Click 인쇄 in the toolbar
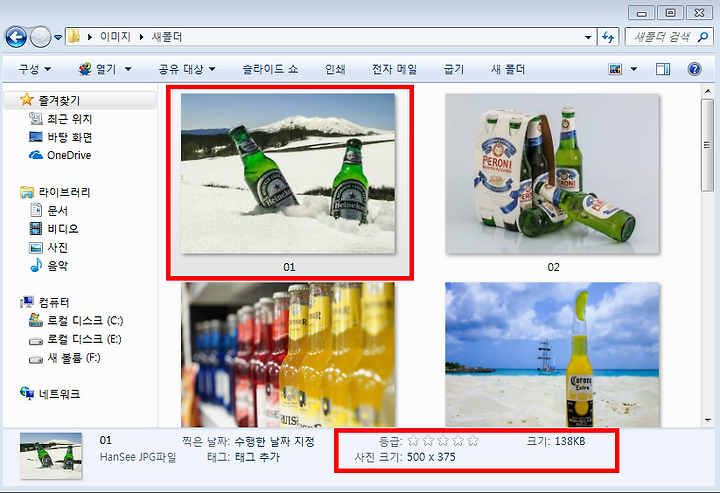The height and width of the screenshot is (493, 720). (x=335, y=69)
